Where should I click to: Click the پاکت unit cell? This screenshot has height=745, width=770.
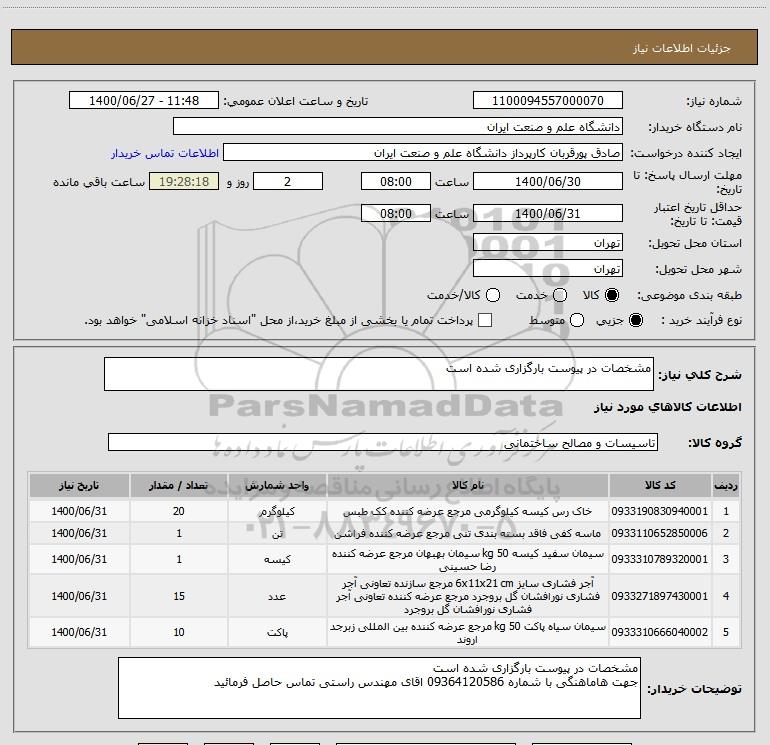click(277, 633)
